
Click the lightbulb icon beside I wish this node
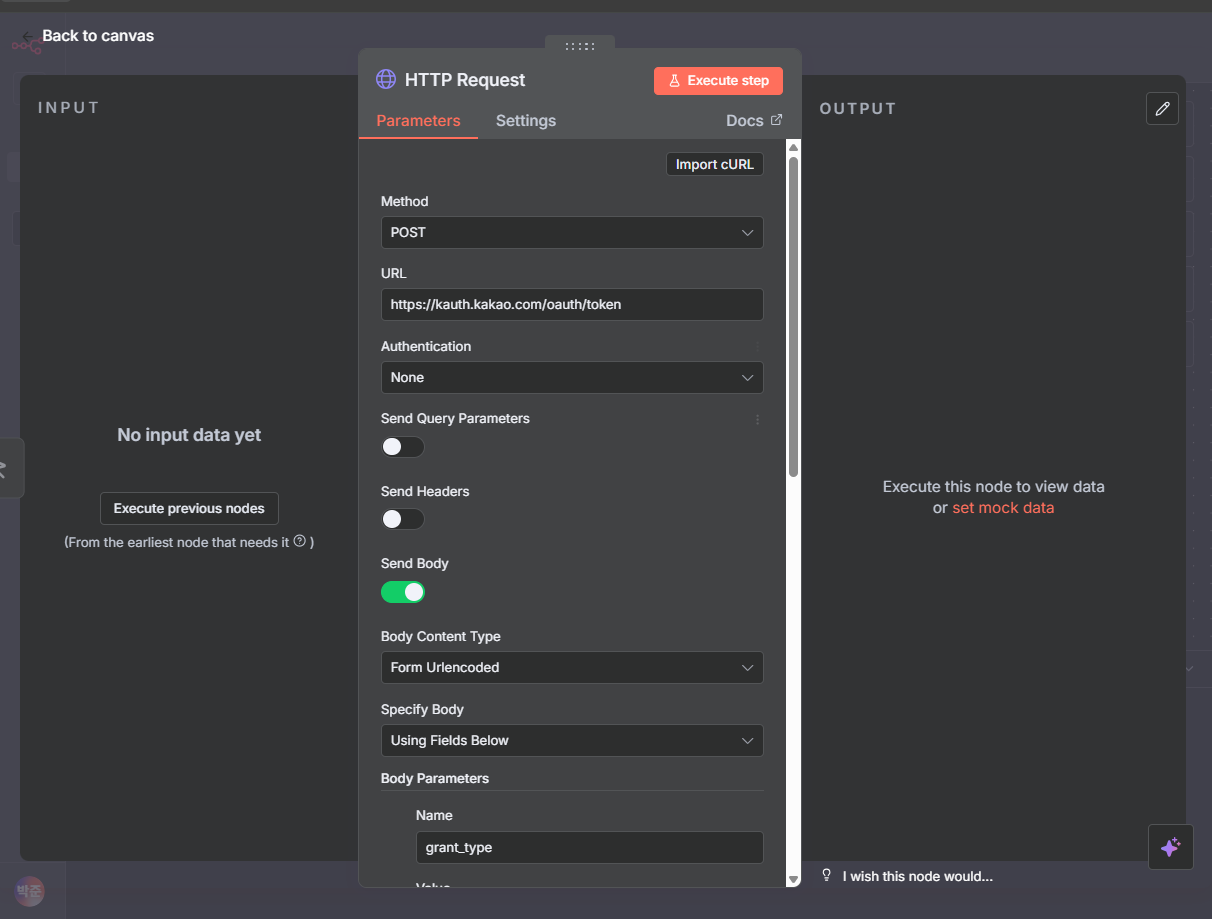(x=827, y=875)
